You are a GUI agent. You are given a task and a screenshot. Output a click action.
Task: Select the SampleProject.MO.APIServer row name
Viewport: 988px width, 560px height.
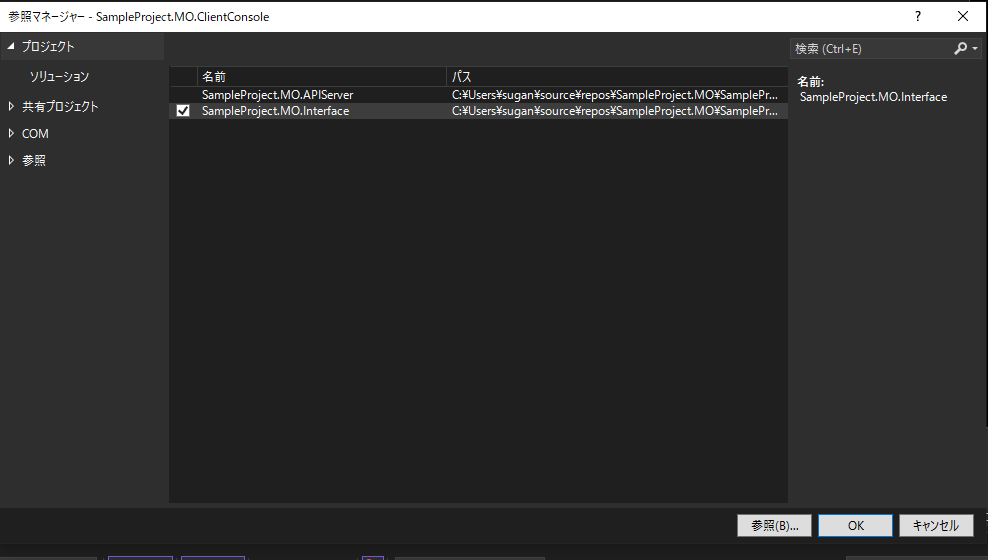coord(277,94)
